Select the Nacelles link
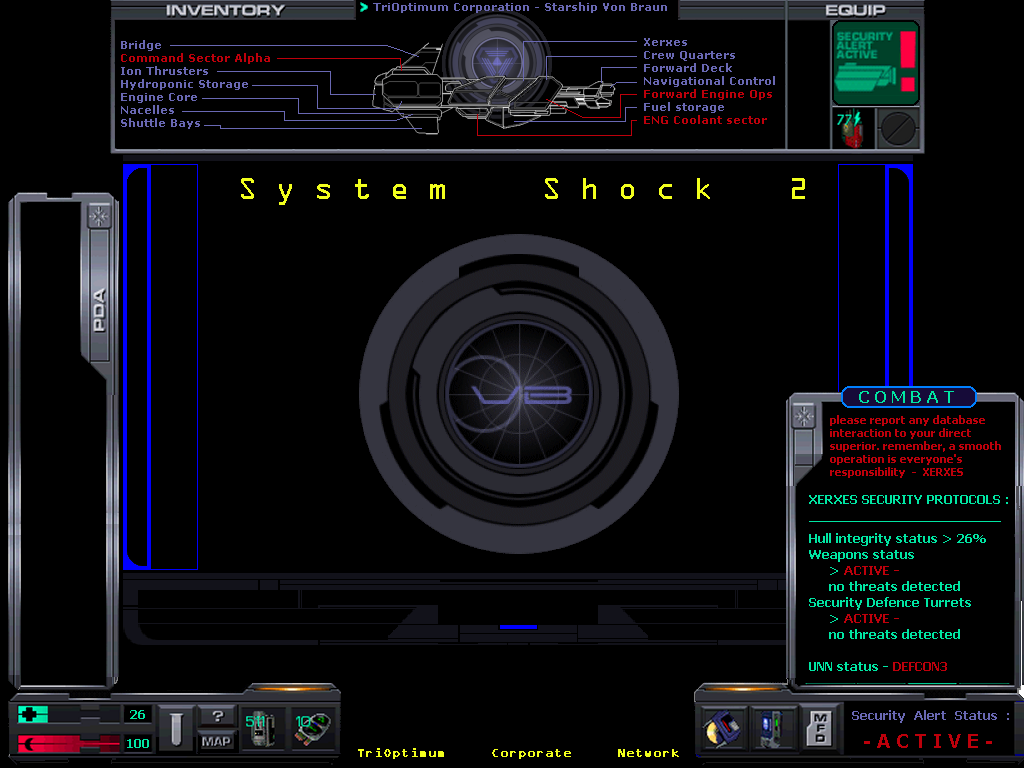Screen dimensions: 1024x768 pos(148,110)
